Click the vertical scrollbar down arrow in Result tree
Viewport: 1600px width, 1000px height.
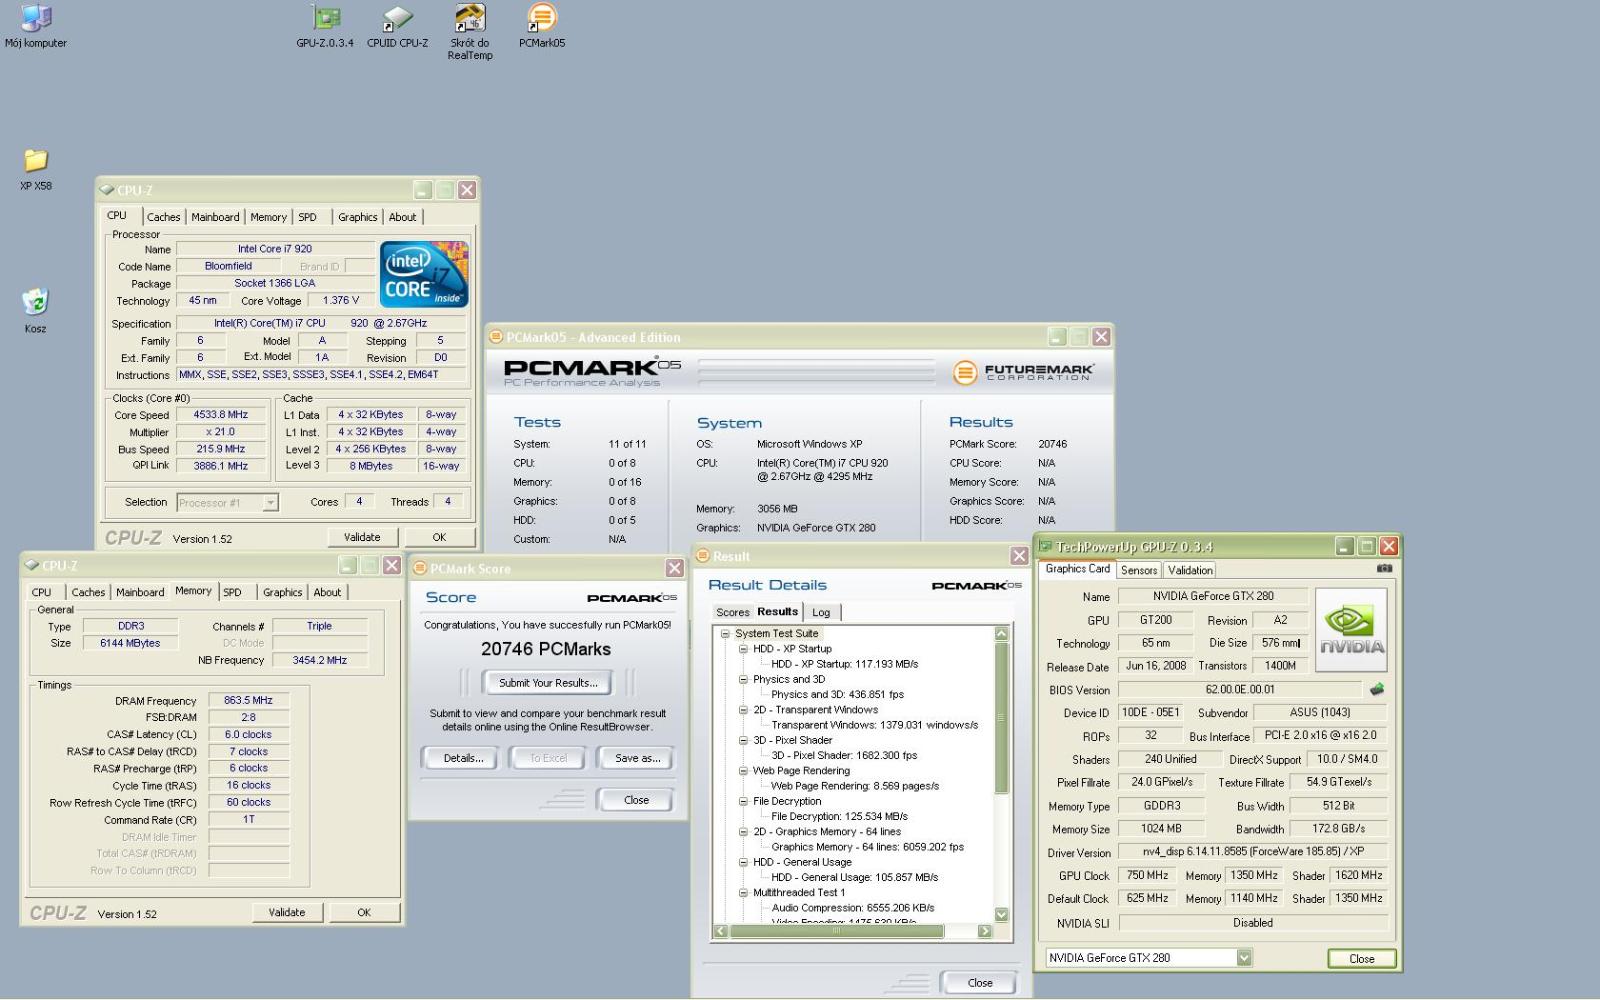[1001, 914]
